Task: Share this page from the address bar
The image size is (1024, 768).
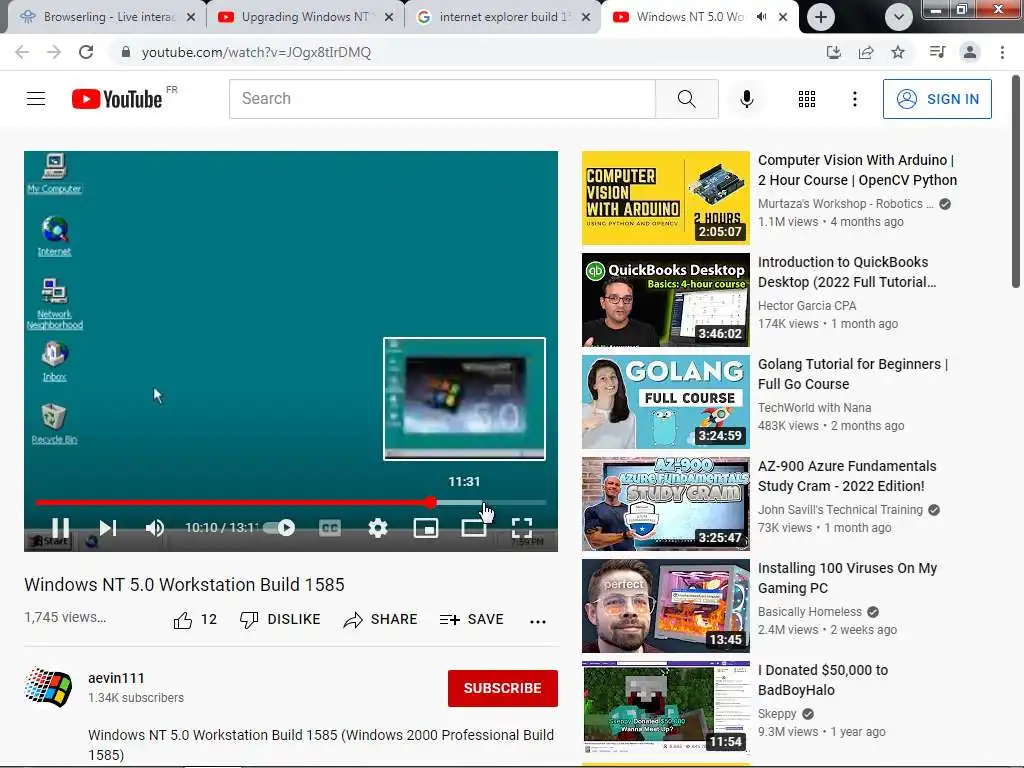Action: (x=866, y=52)
